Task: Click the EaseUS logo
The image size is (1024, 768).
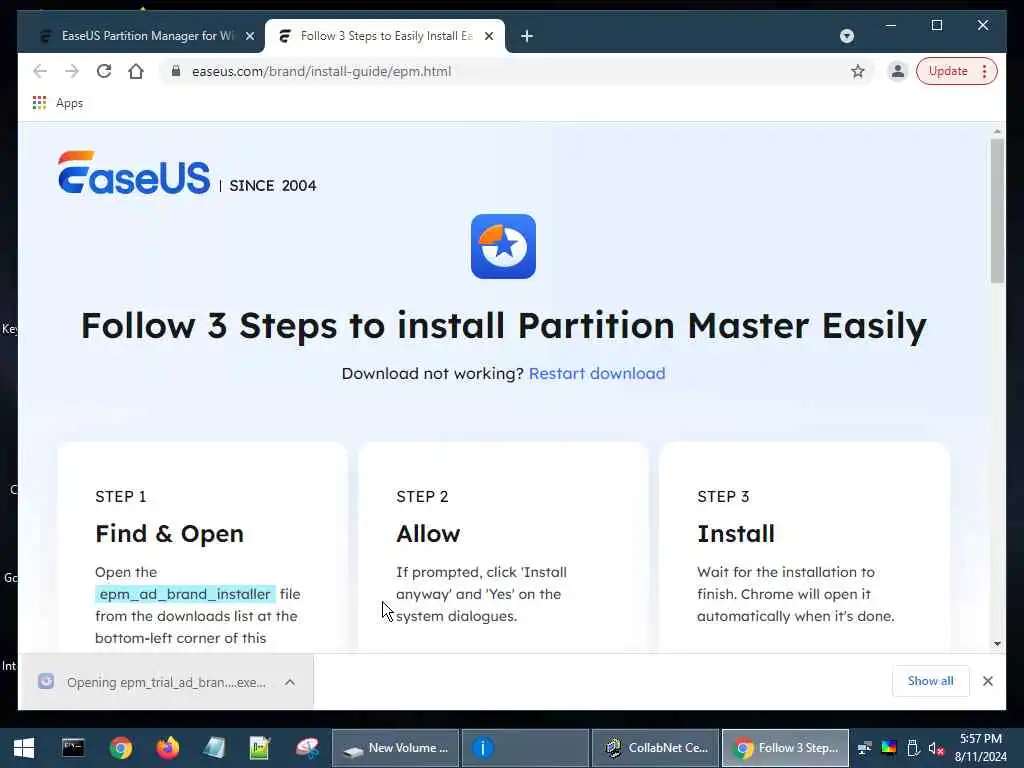Action: point(134,173)
